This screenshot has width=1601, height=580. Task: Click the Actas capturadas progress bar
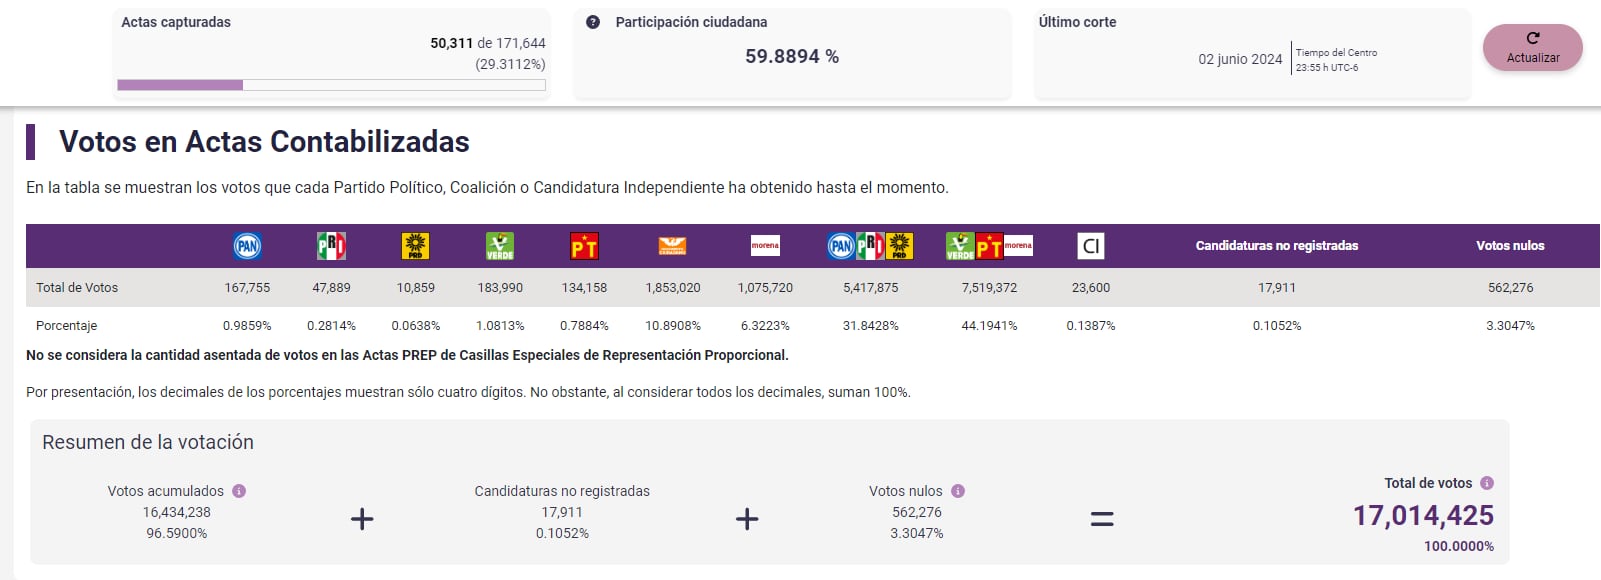(x=331, y=85)
